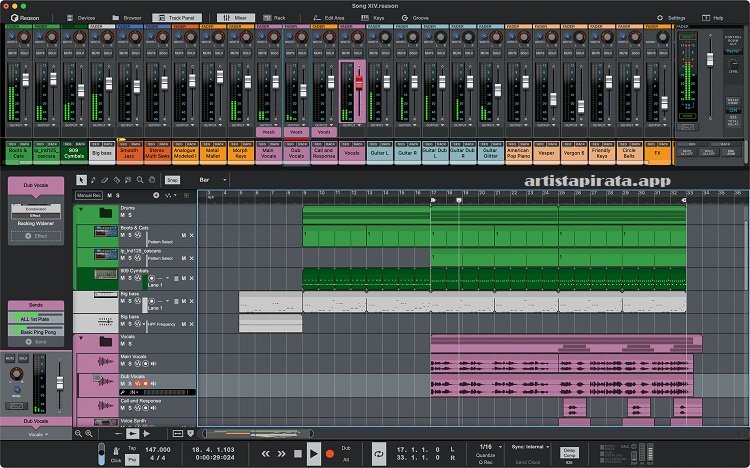Start playback with the play button
Viewport: 750px width, 468px height.
coord(313,453)
